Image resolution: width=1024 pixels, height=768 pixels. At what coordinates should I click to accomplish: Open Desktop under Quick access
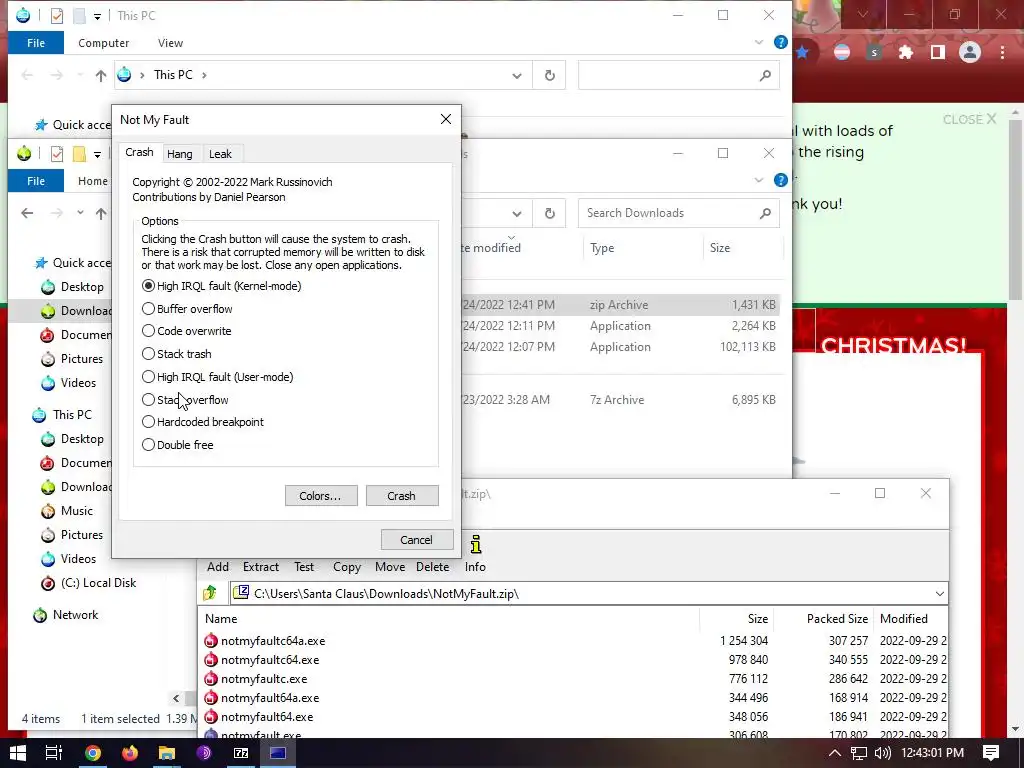(x=74, y=287)
